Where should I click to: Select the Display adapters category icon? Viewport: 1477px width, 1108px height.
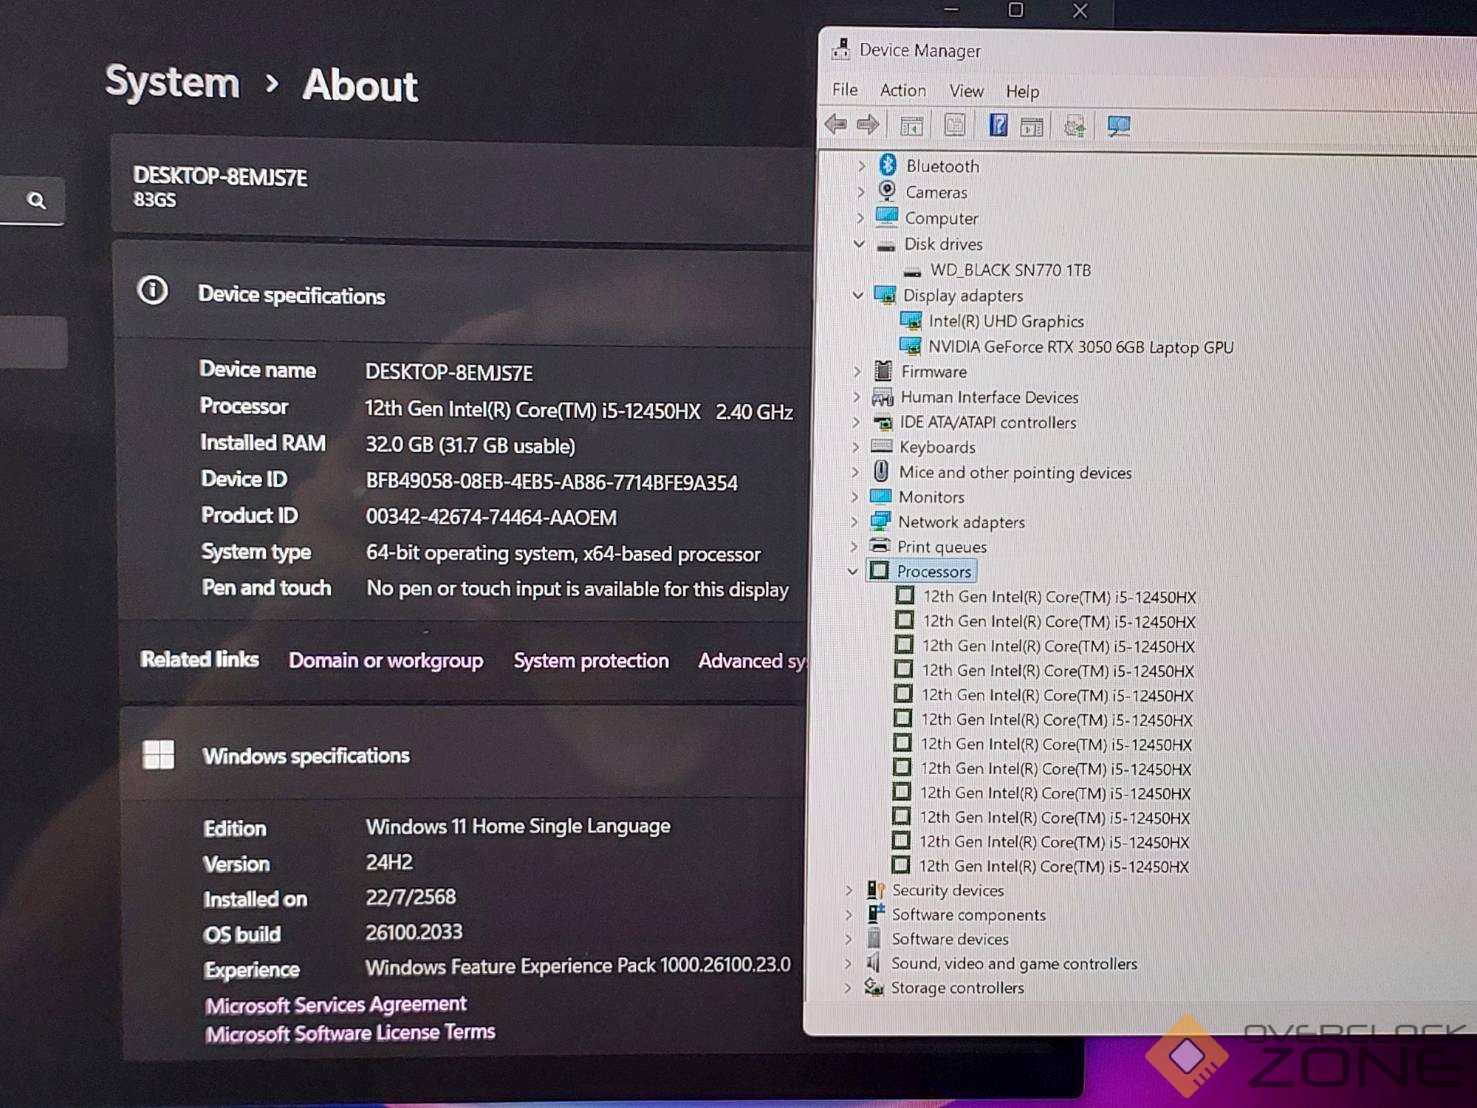(x=885, y=295)
